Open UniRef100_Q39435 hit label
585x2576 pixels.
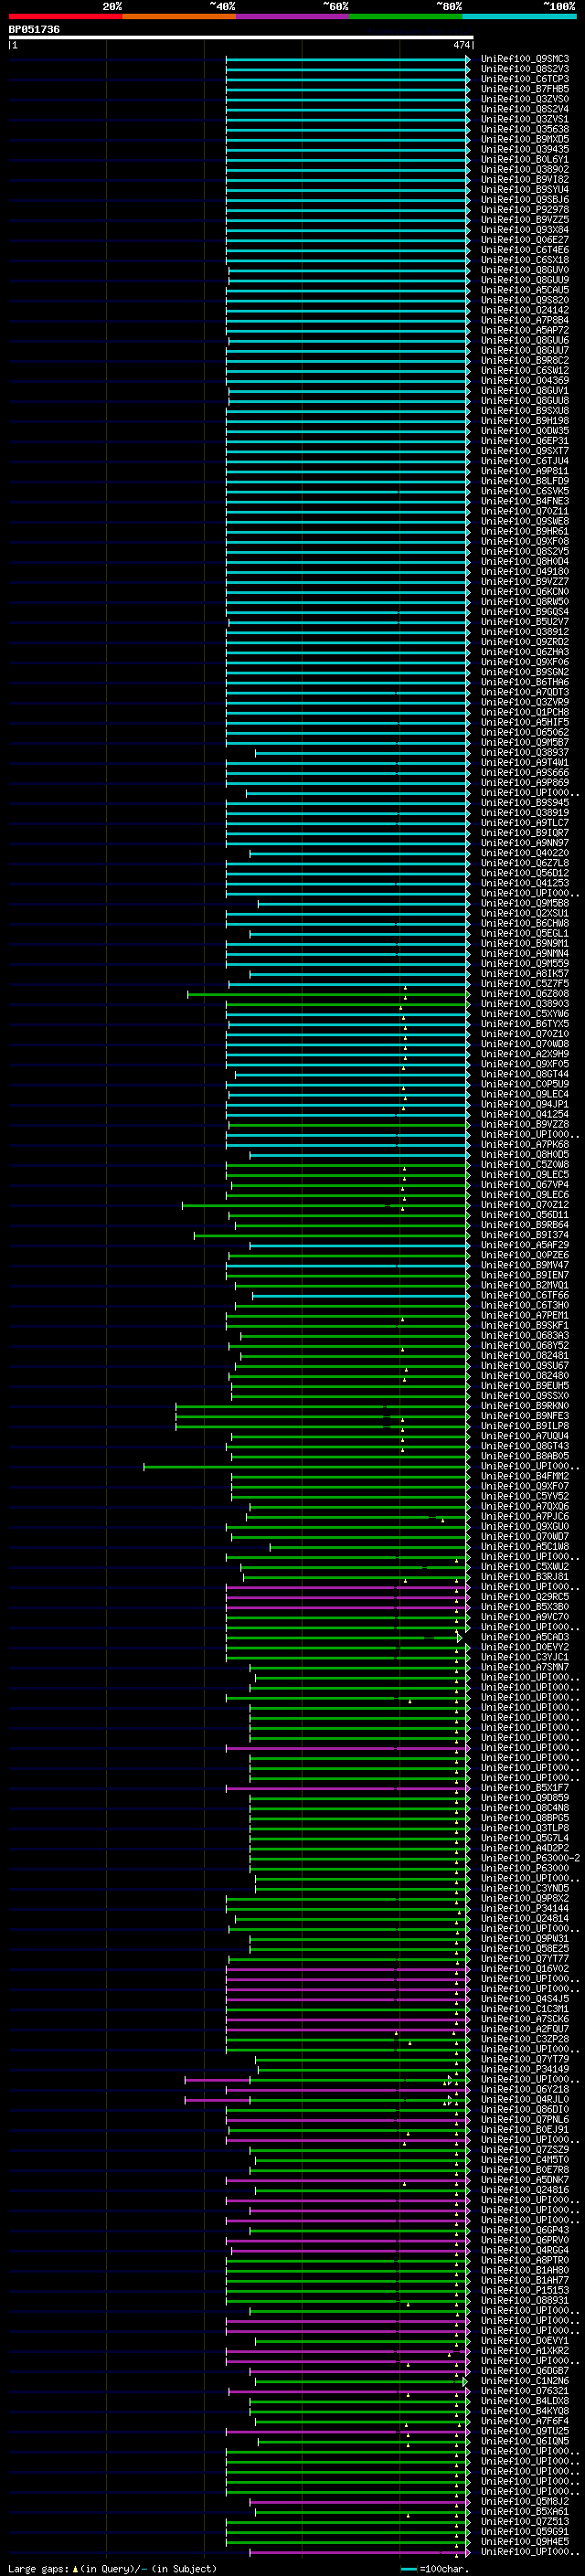(x=525, y=149)
